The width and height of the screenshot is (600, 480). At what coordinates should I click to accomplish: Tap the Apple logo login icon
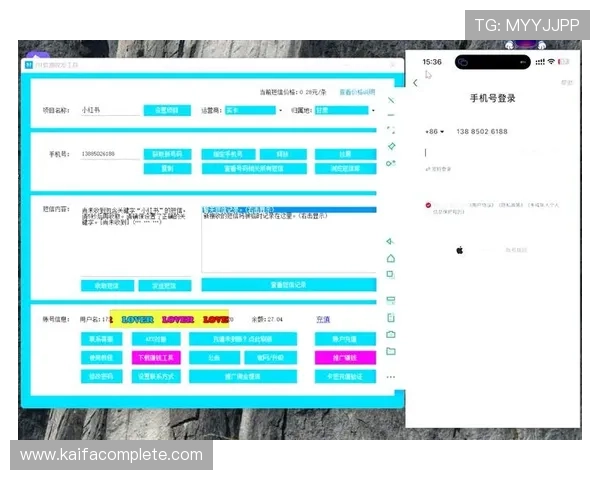pyautogui.click(x=460, y=249)
